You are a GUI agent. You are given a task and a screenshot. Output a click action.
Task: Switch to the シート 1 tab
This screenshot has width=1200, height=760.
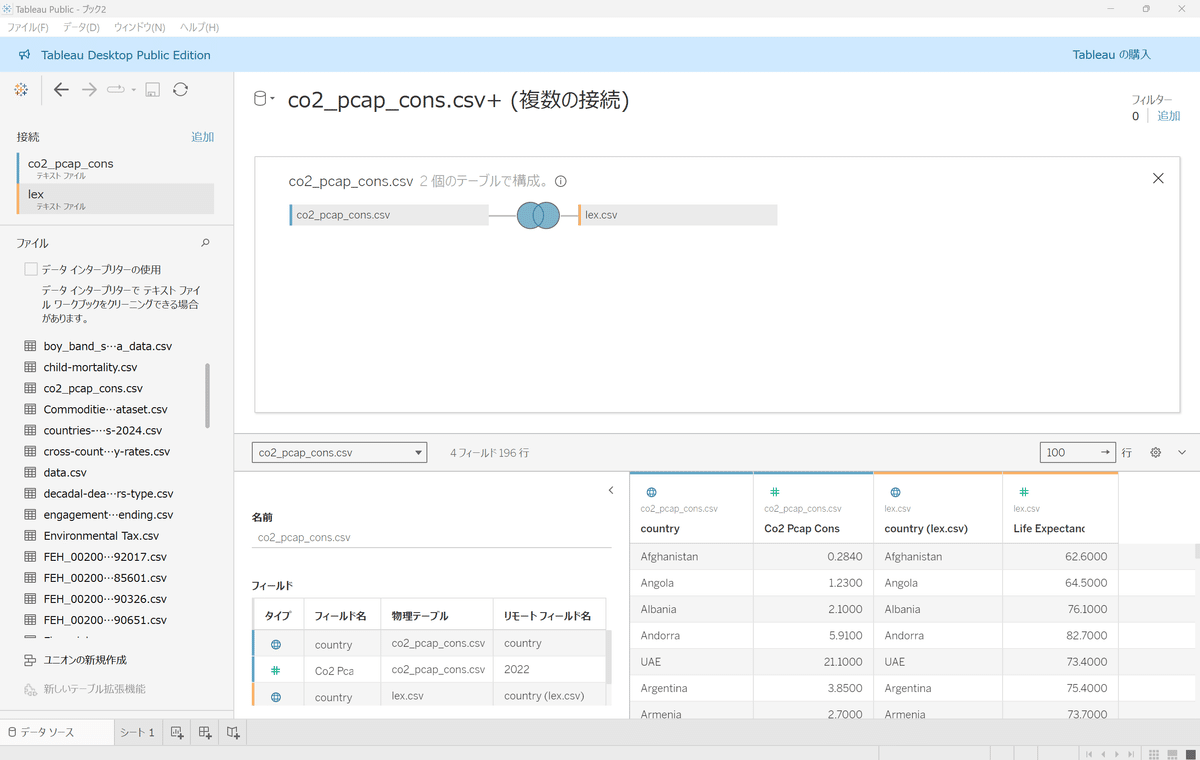137,733
